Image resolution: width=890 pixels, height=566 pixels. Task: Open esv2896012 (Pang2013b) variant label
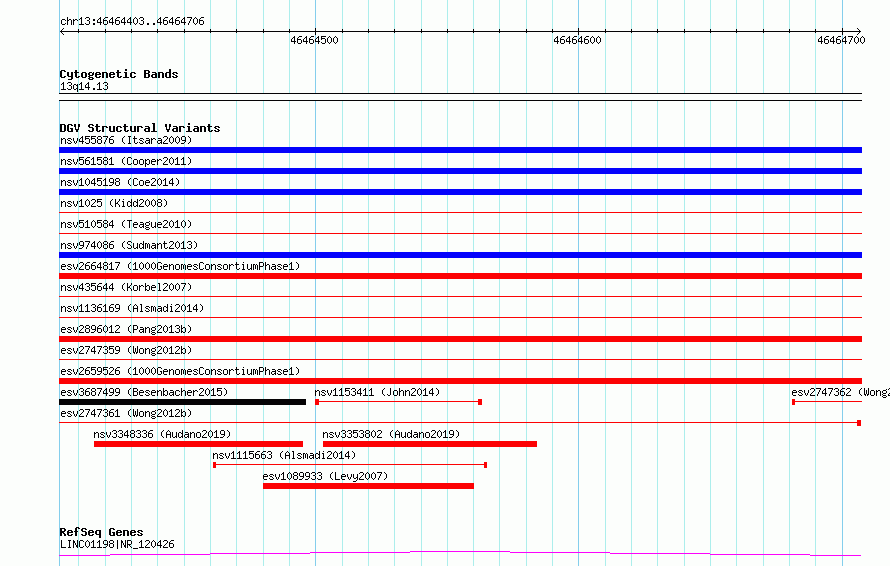(x=126, y=329)
